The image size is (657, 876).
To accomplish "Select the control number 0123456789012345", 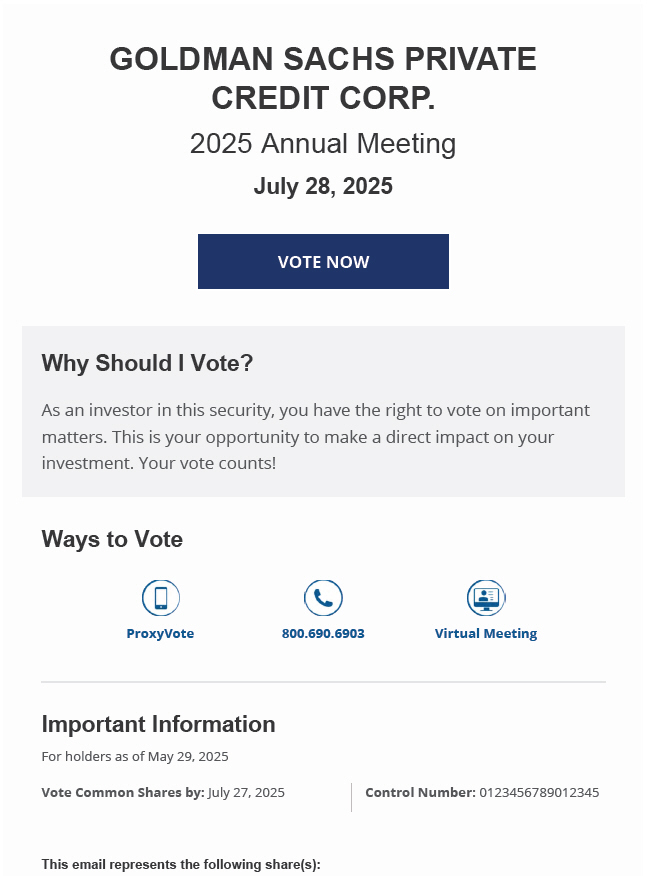I will tap(539, 793).
